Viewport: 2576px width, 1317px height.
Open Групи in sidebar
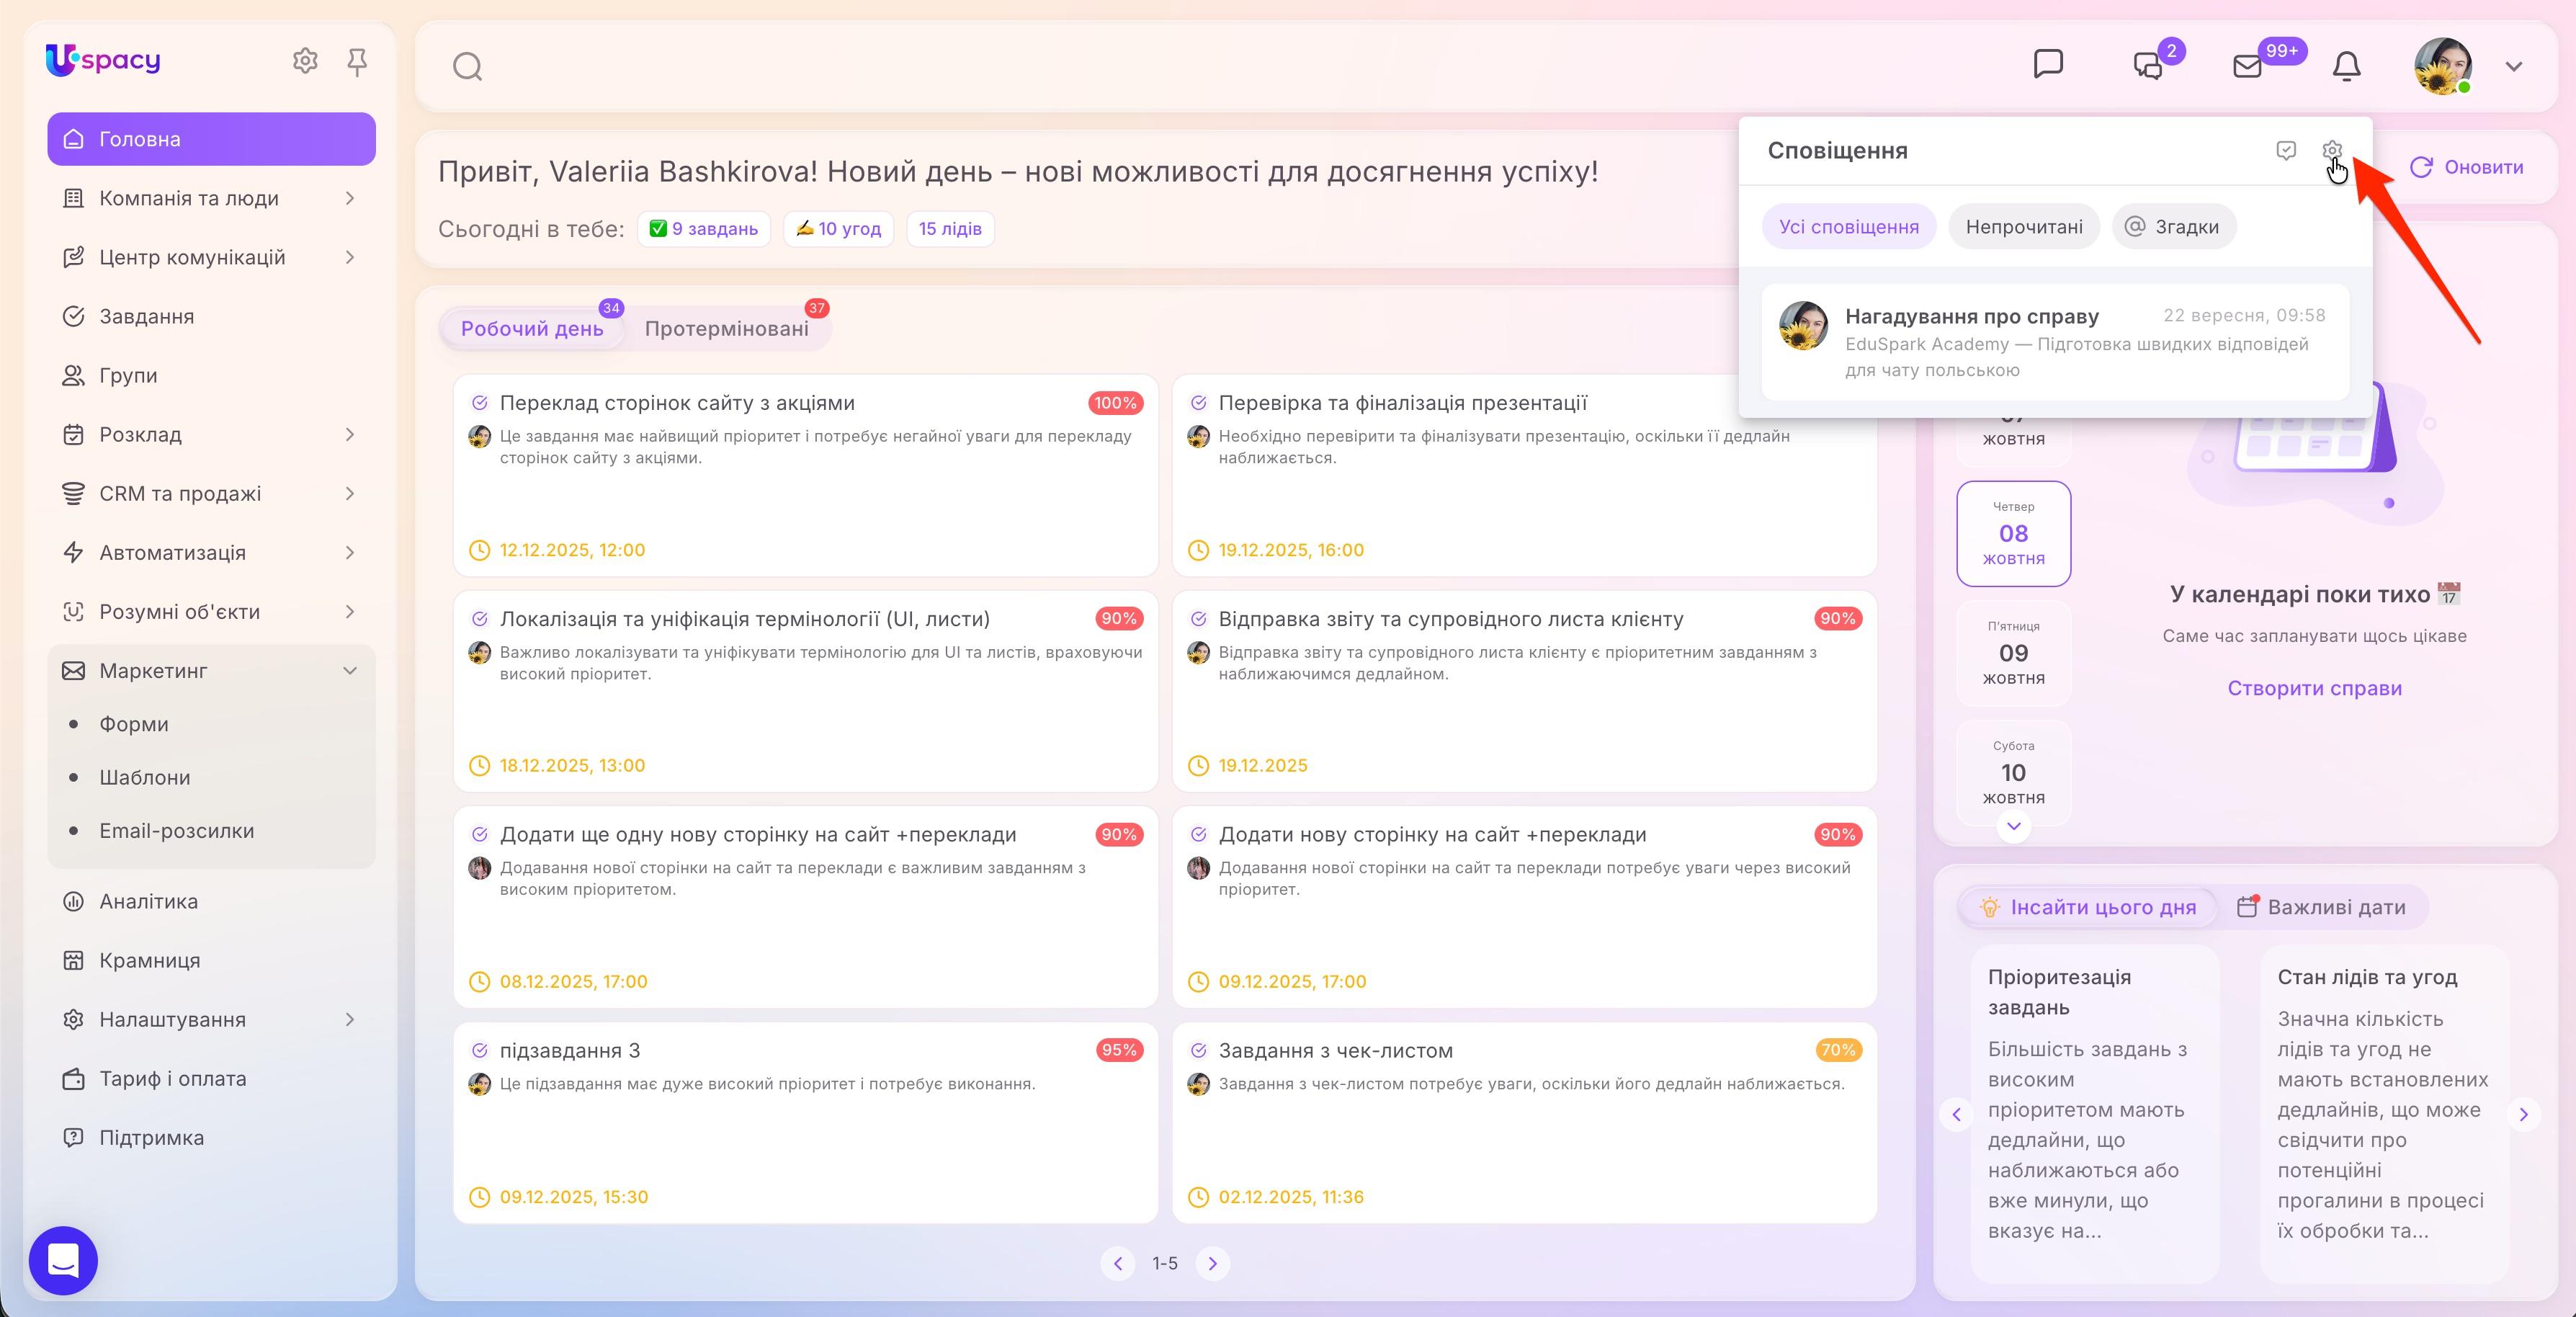[x=211, y=375]
